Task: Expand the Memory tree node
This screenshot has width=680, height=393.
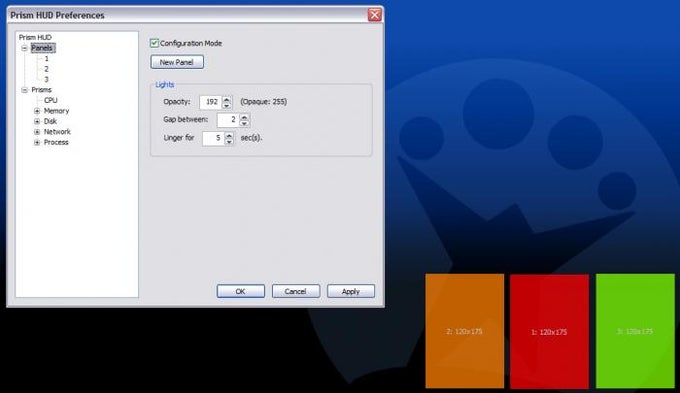Action: (37, 111)
